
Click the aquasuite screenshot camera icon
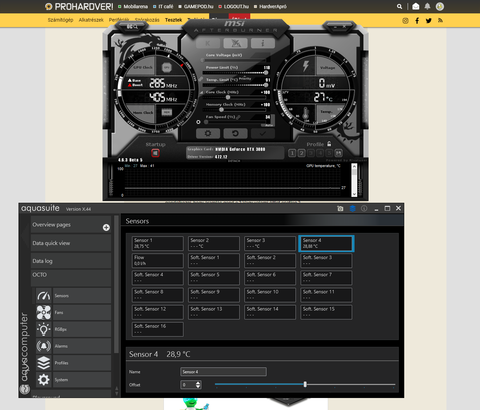(x=340, y=208)
